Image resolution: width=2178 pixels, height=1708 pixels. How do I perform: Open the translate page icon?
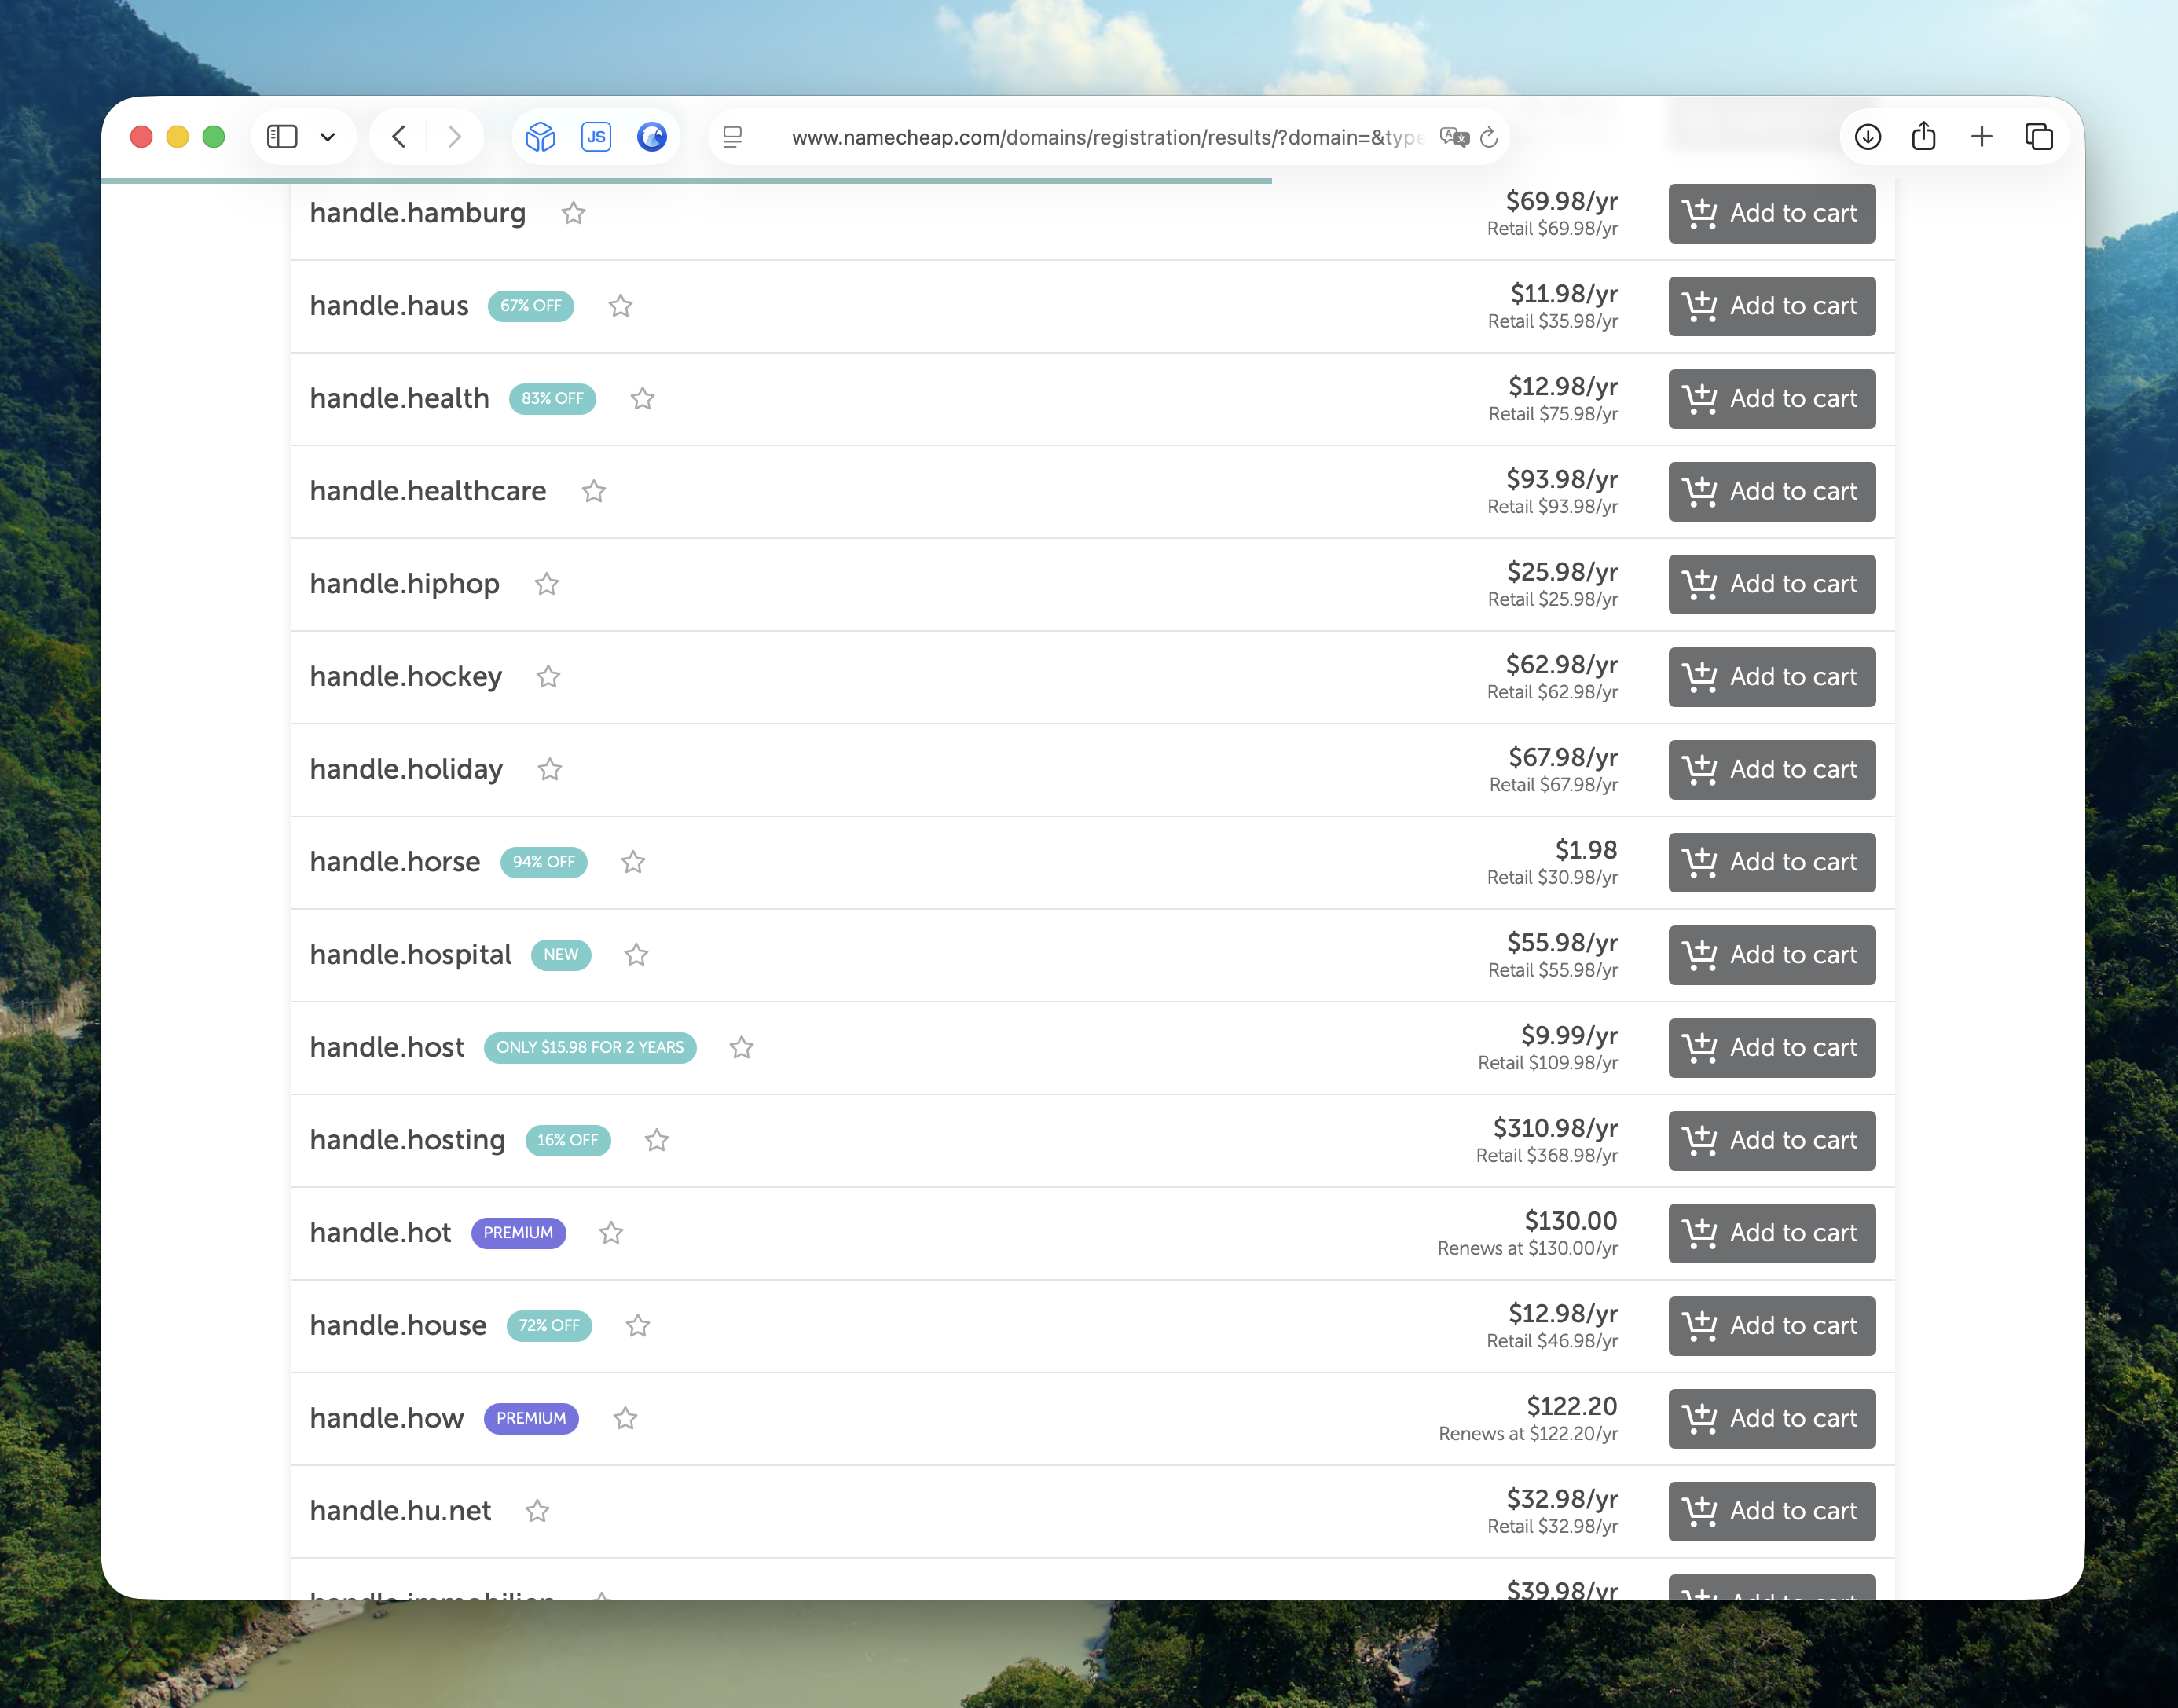(1453, 137)
